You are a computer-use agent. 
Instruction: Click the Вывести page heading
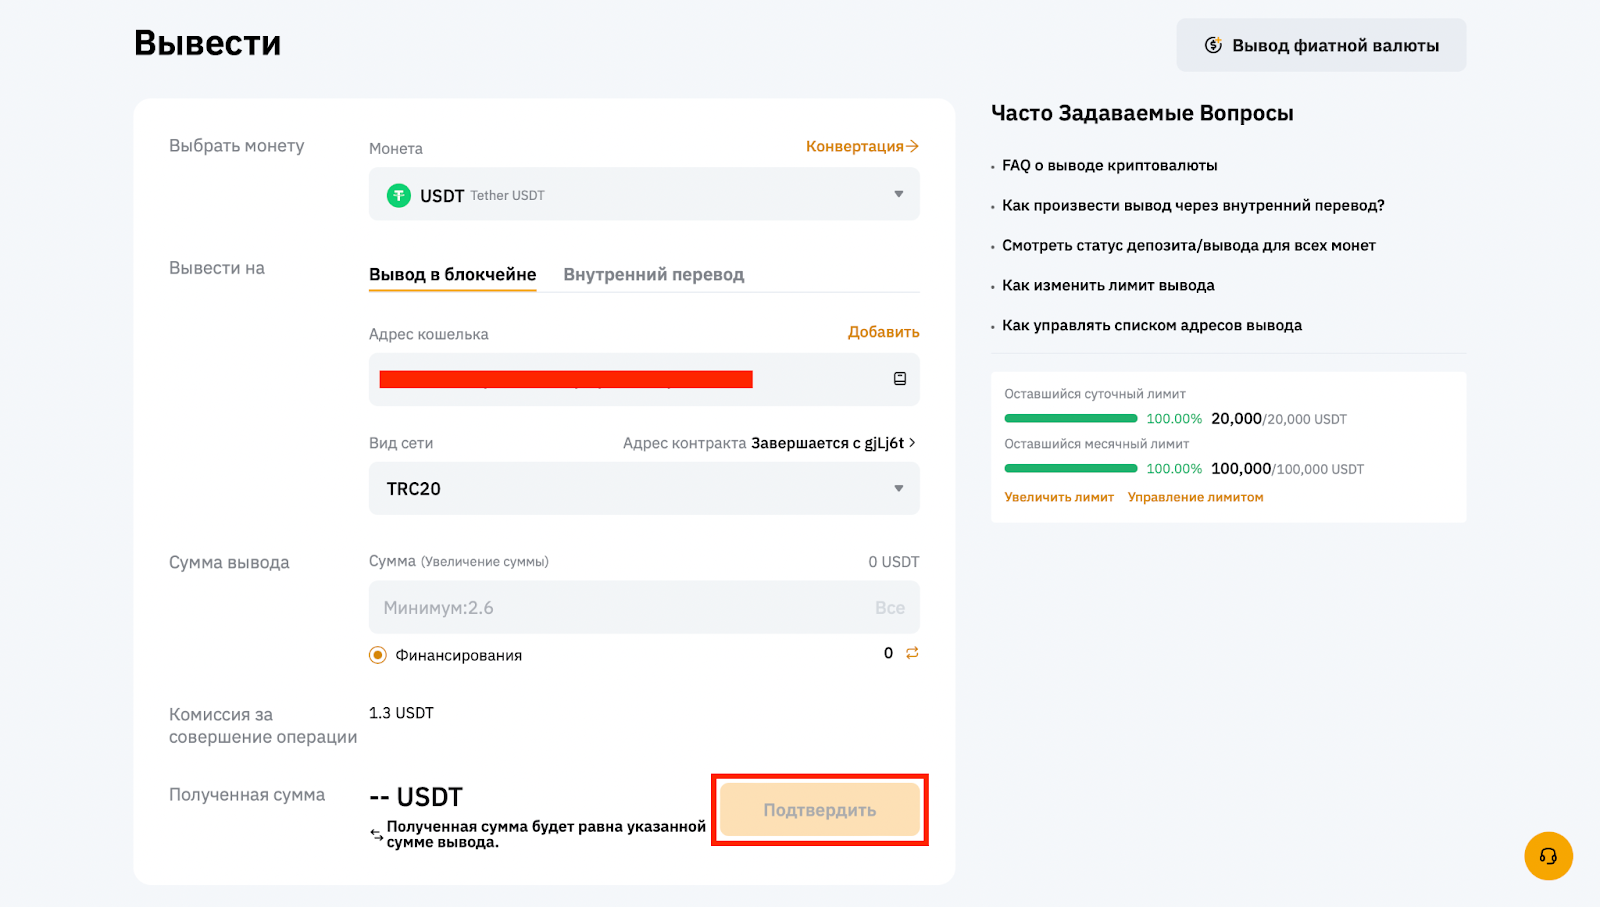(x=208, y=43)
